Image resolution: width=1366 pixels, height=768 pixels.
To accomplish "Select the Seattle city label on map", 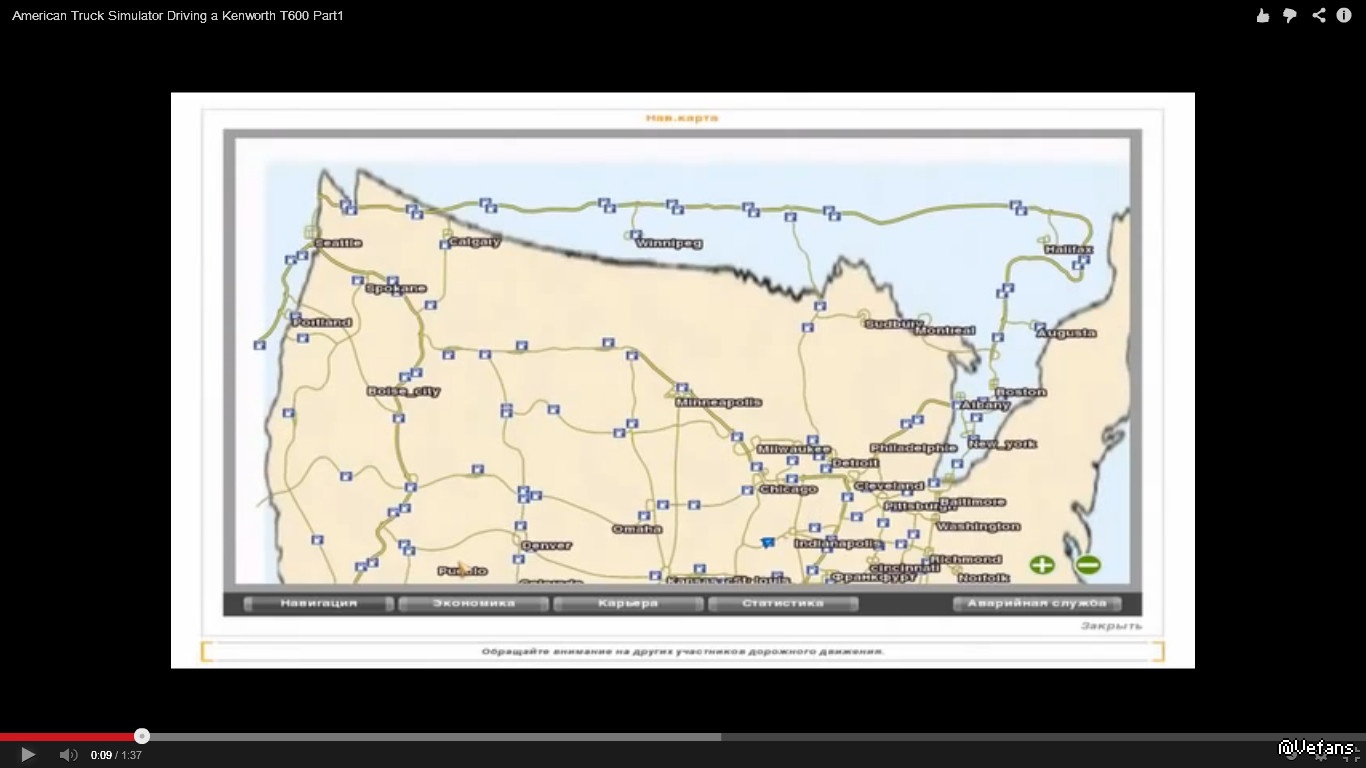I will click(x=338, y=243).
